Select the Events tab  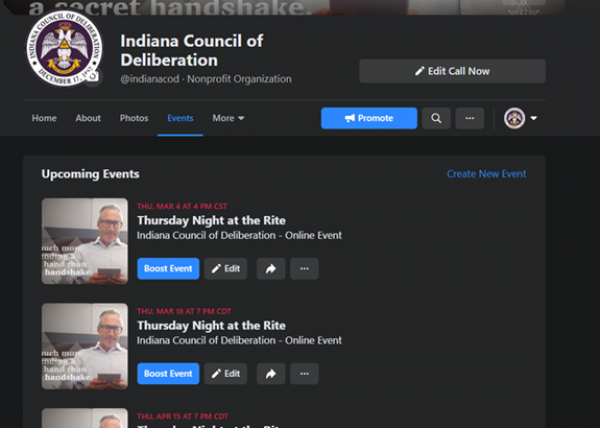coord(180,118)
